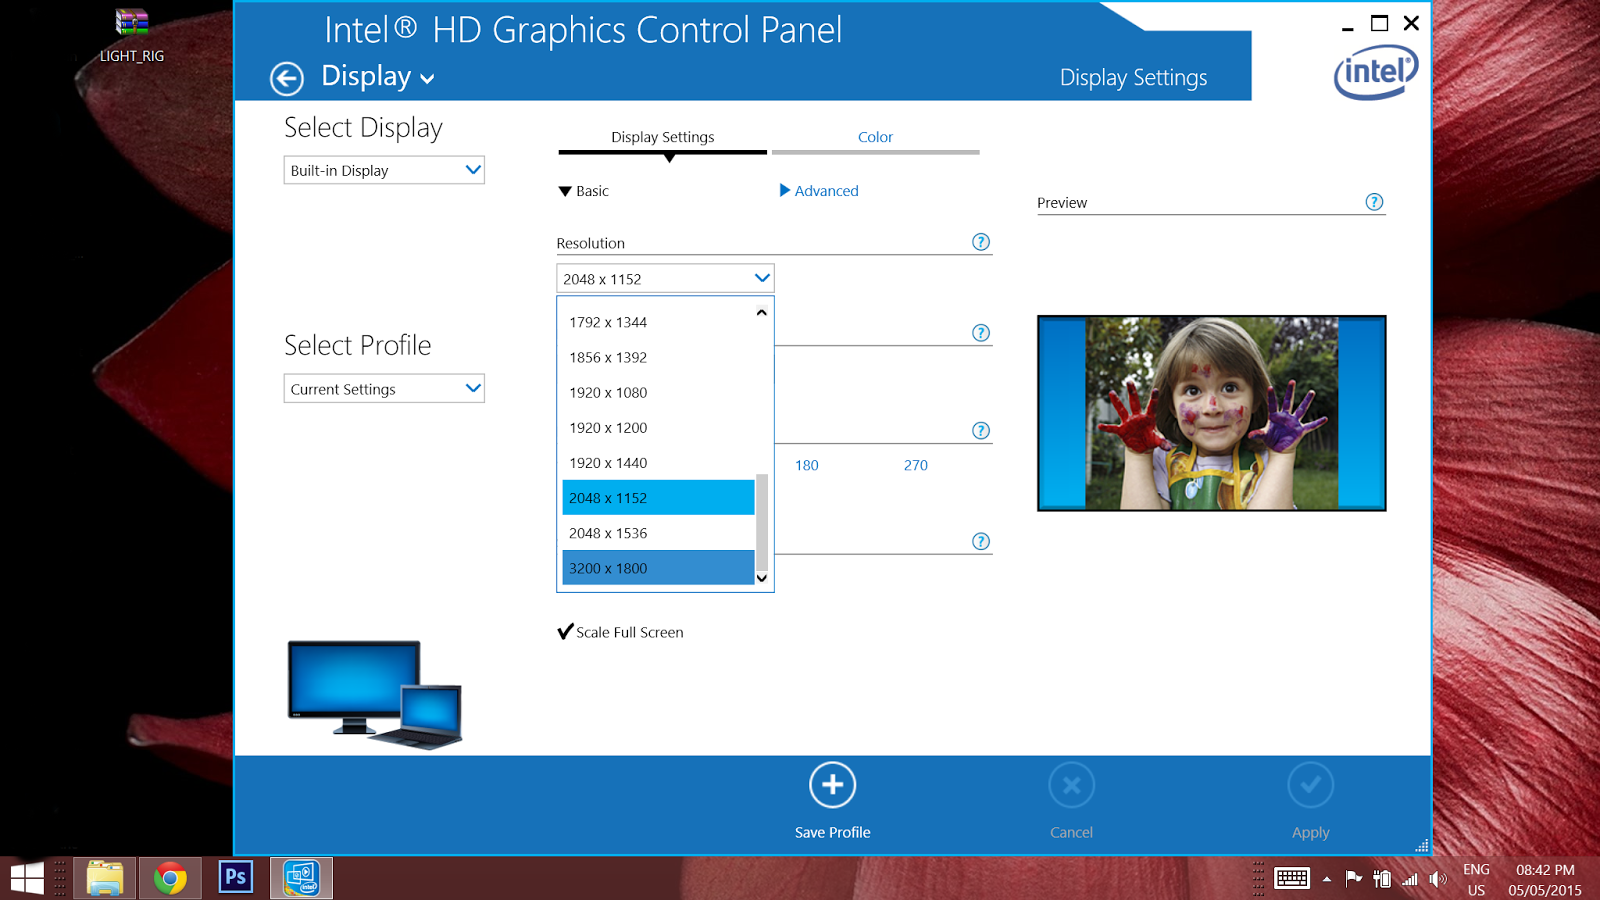Open the Display menu dropdown
Viewport: 1600px width, 900px height.
click(378, 77)
